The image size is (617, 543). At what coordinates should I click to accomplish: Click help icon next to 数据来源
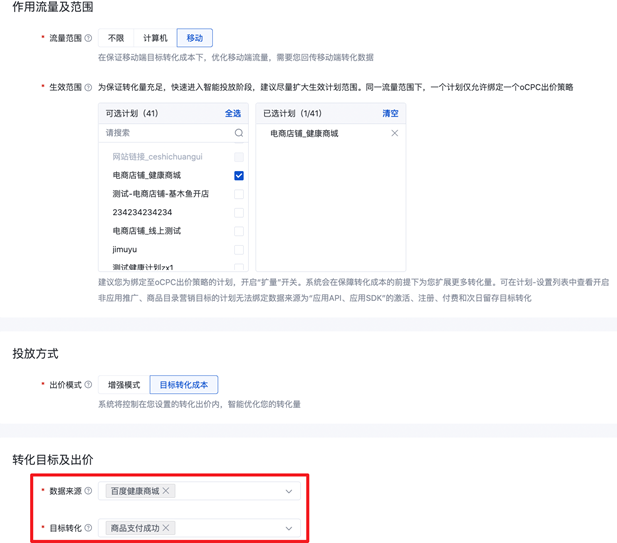(x=89, y=491)
